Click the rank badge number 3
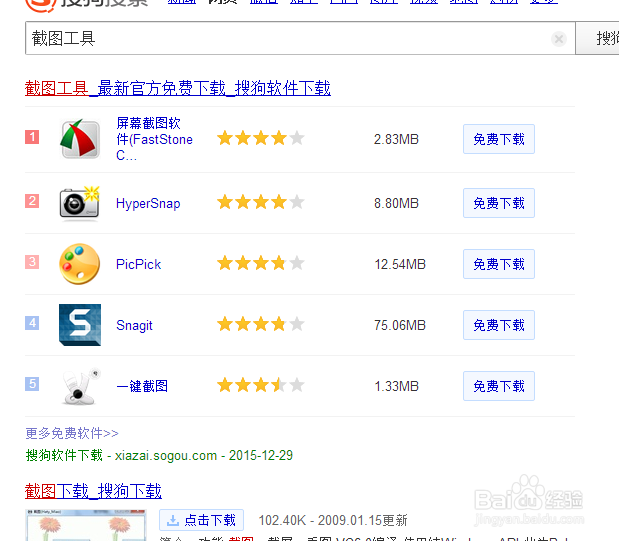619x541 pixels. pyautogui.click(x=32, y=262)
